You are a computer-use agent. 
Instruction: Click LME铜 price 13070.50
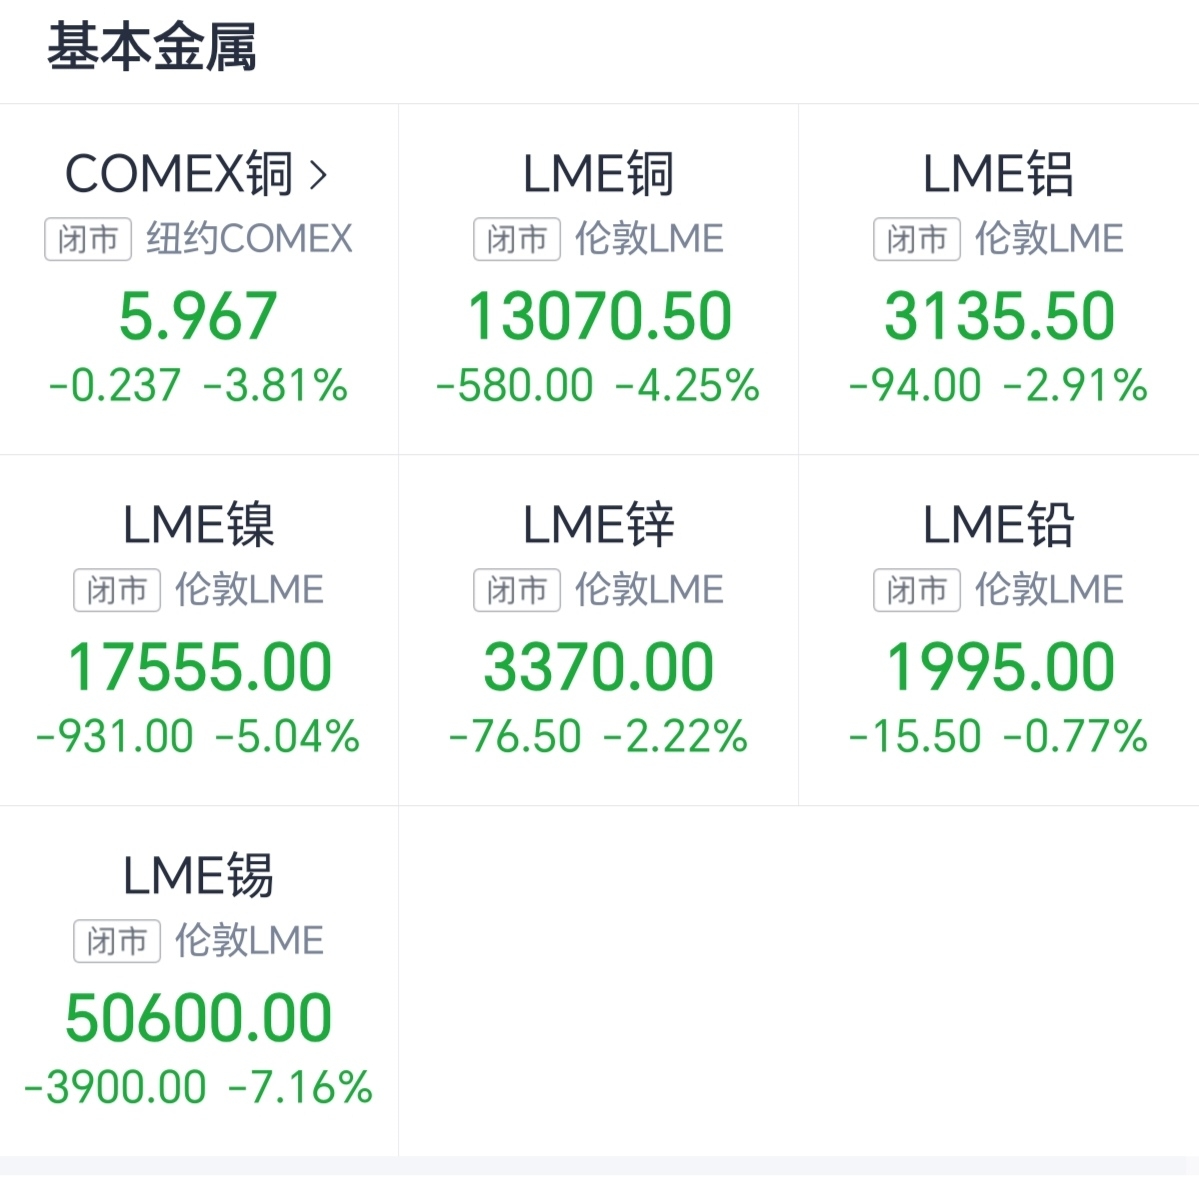(599, 316)
